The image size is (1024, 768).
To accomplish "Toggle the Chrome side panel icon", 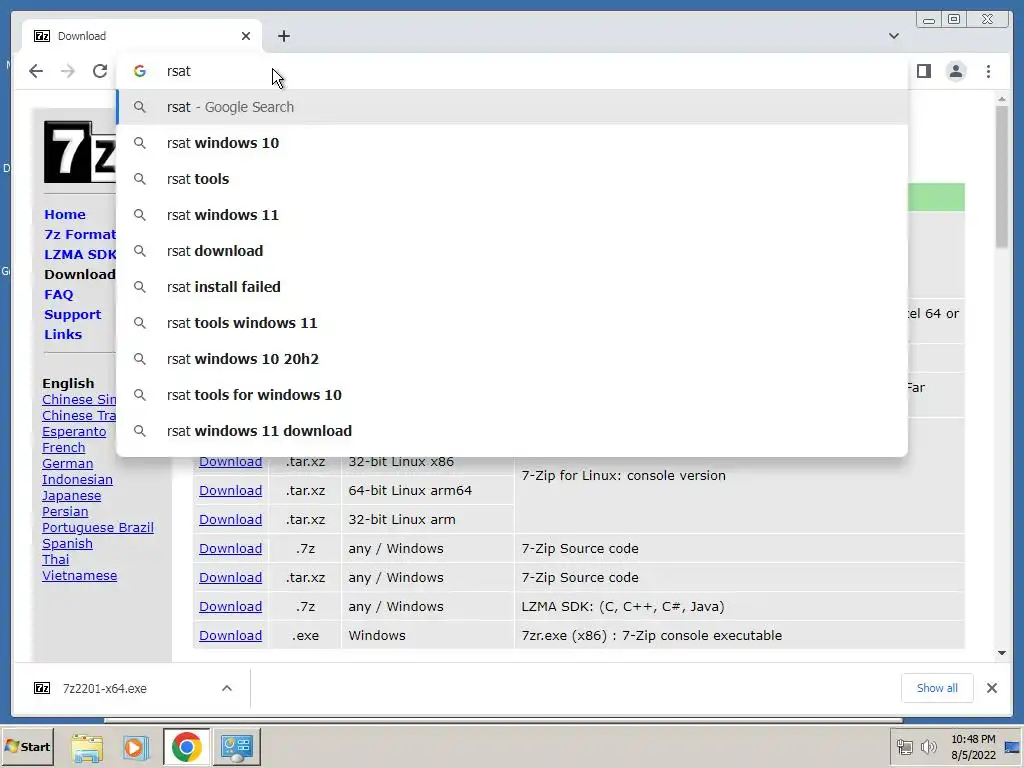I will (923, 71).
